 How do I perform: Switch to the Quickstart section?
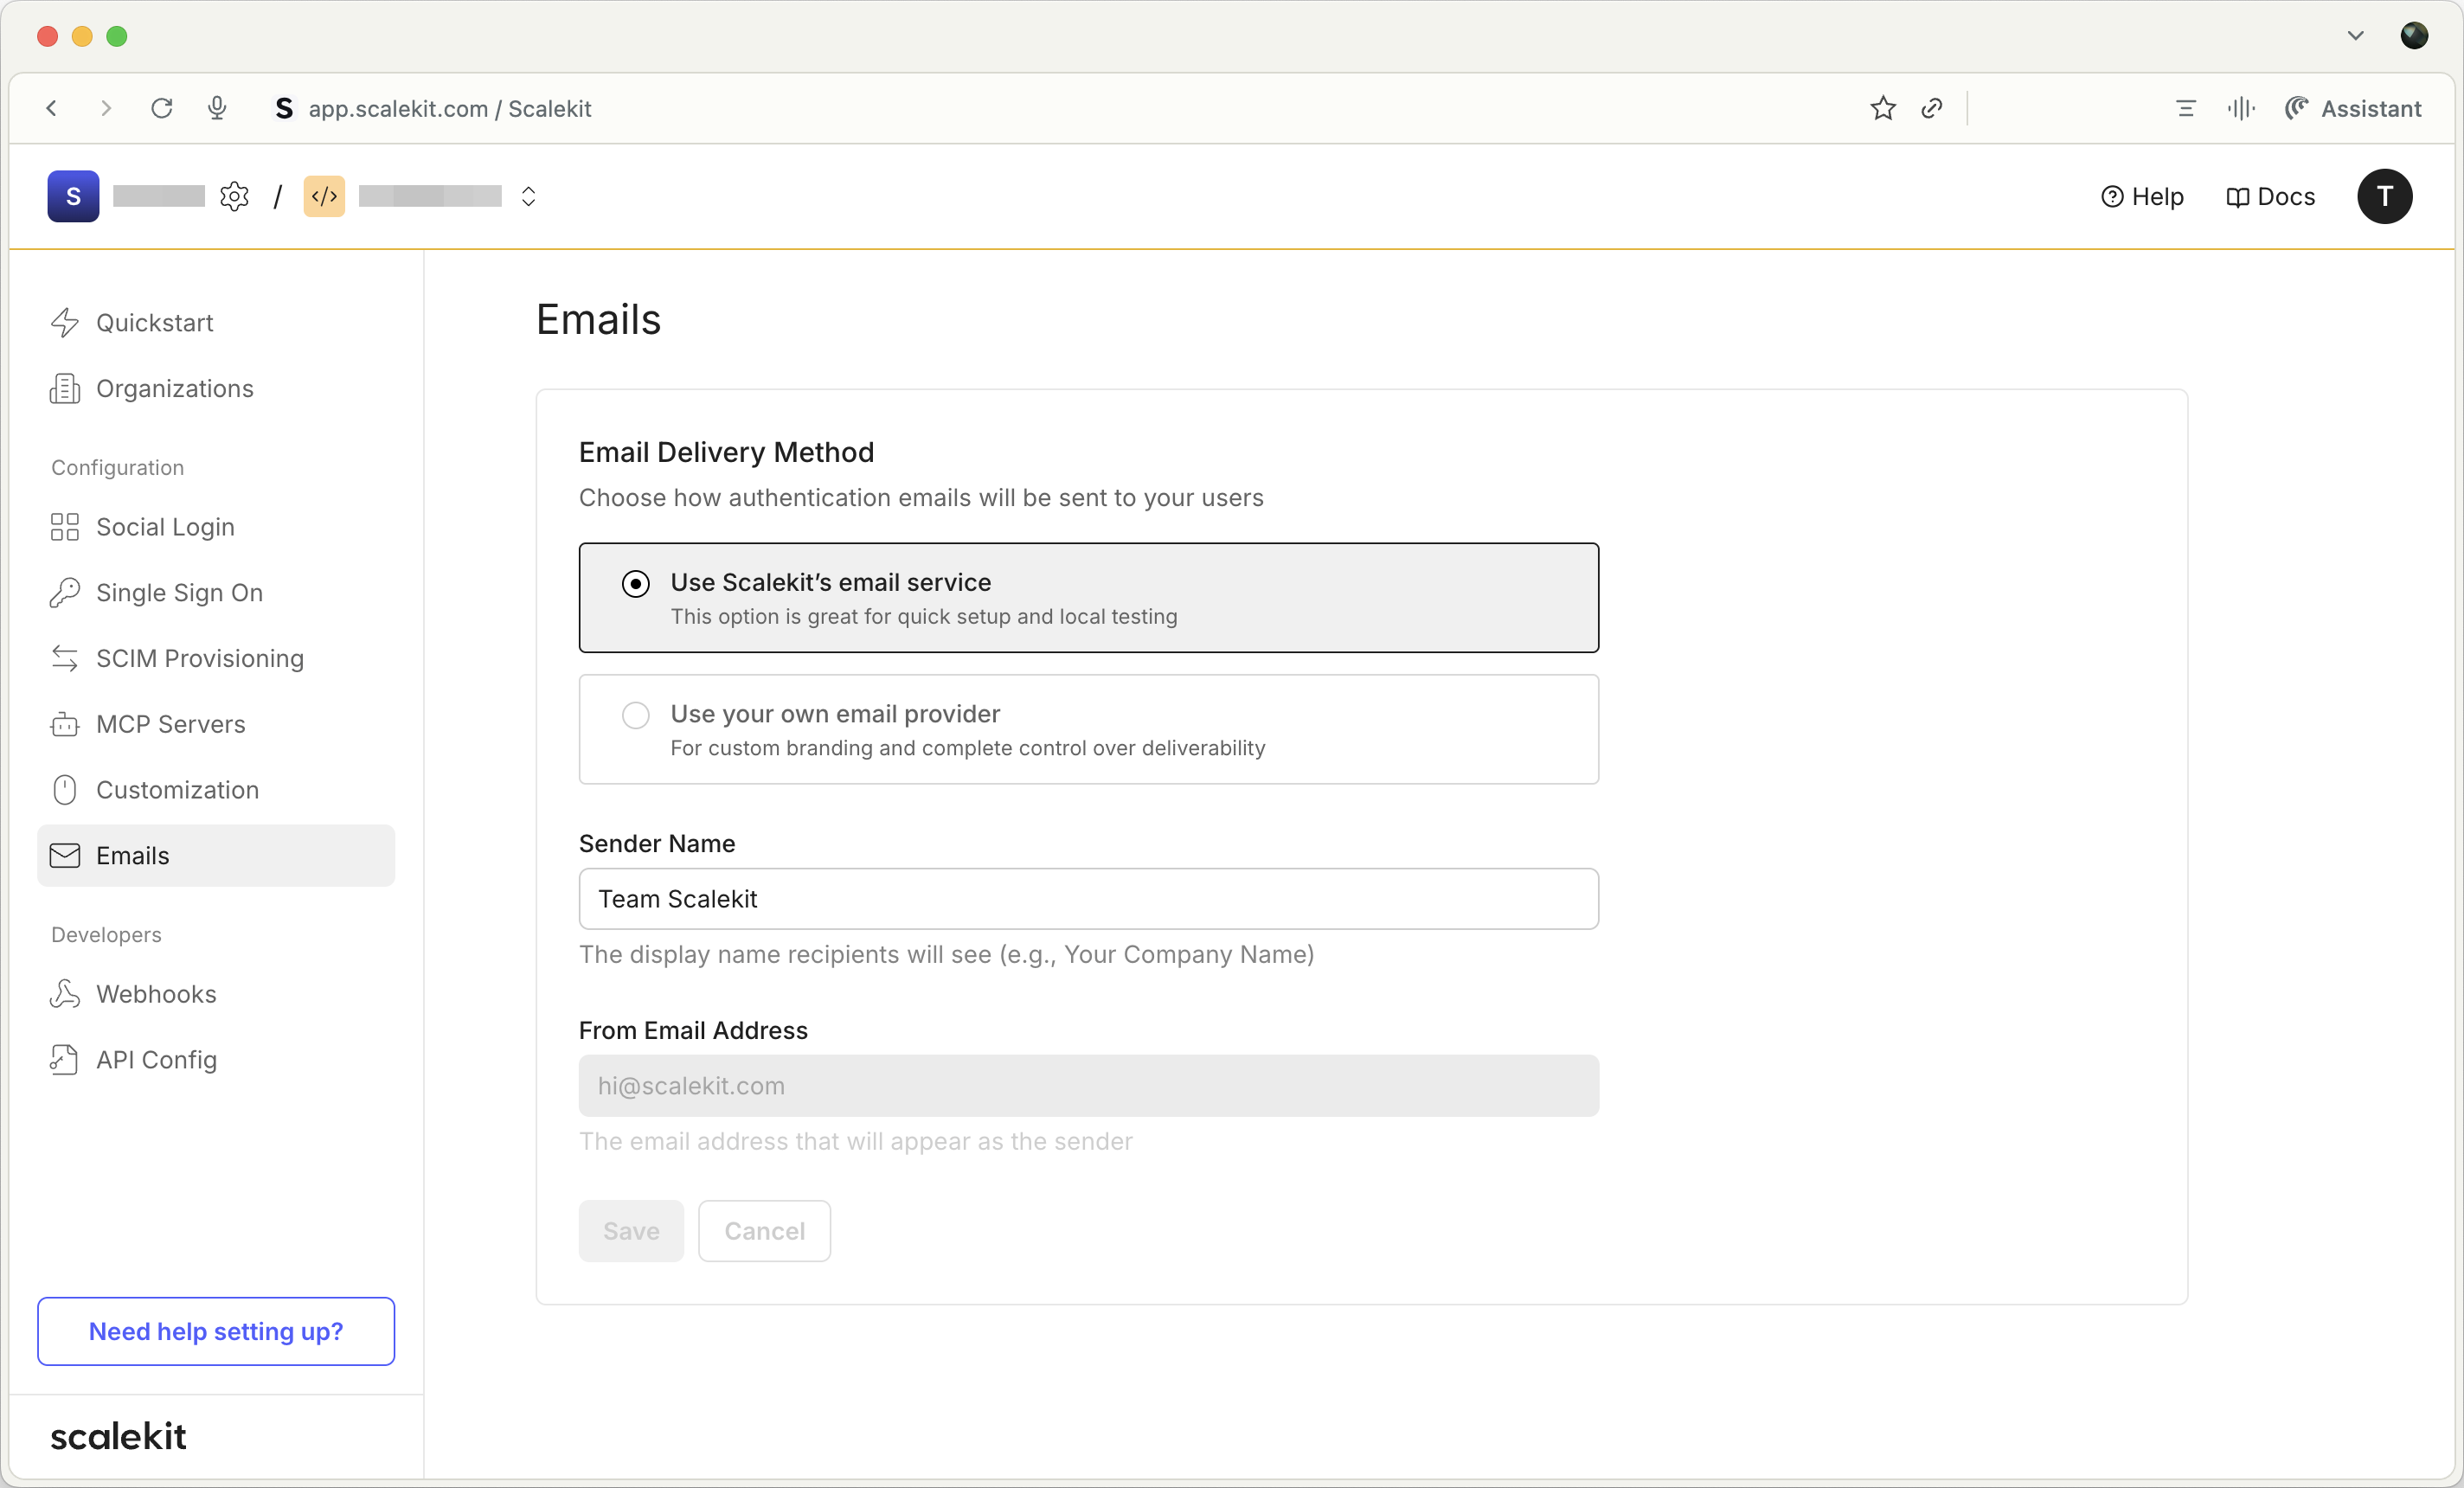tap(155, 322)
